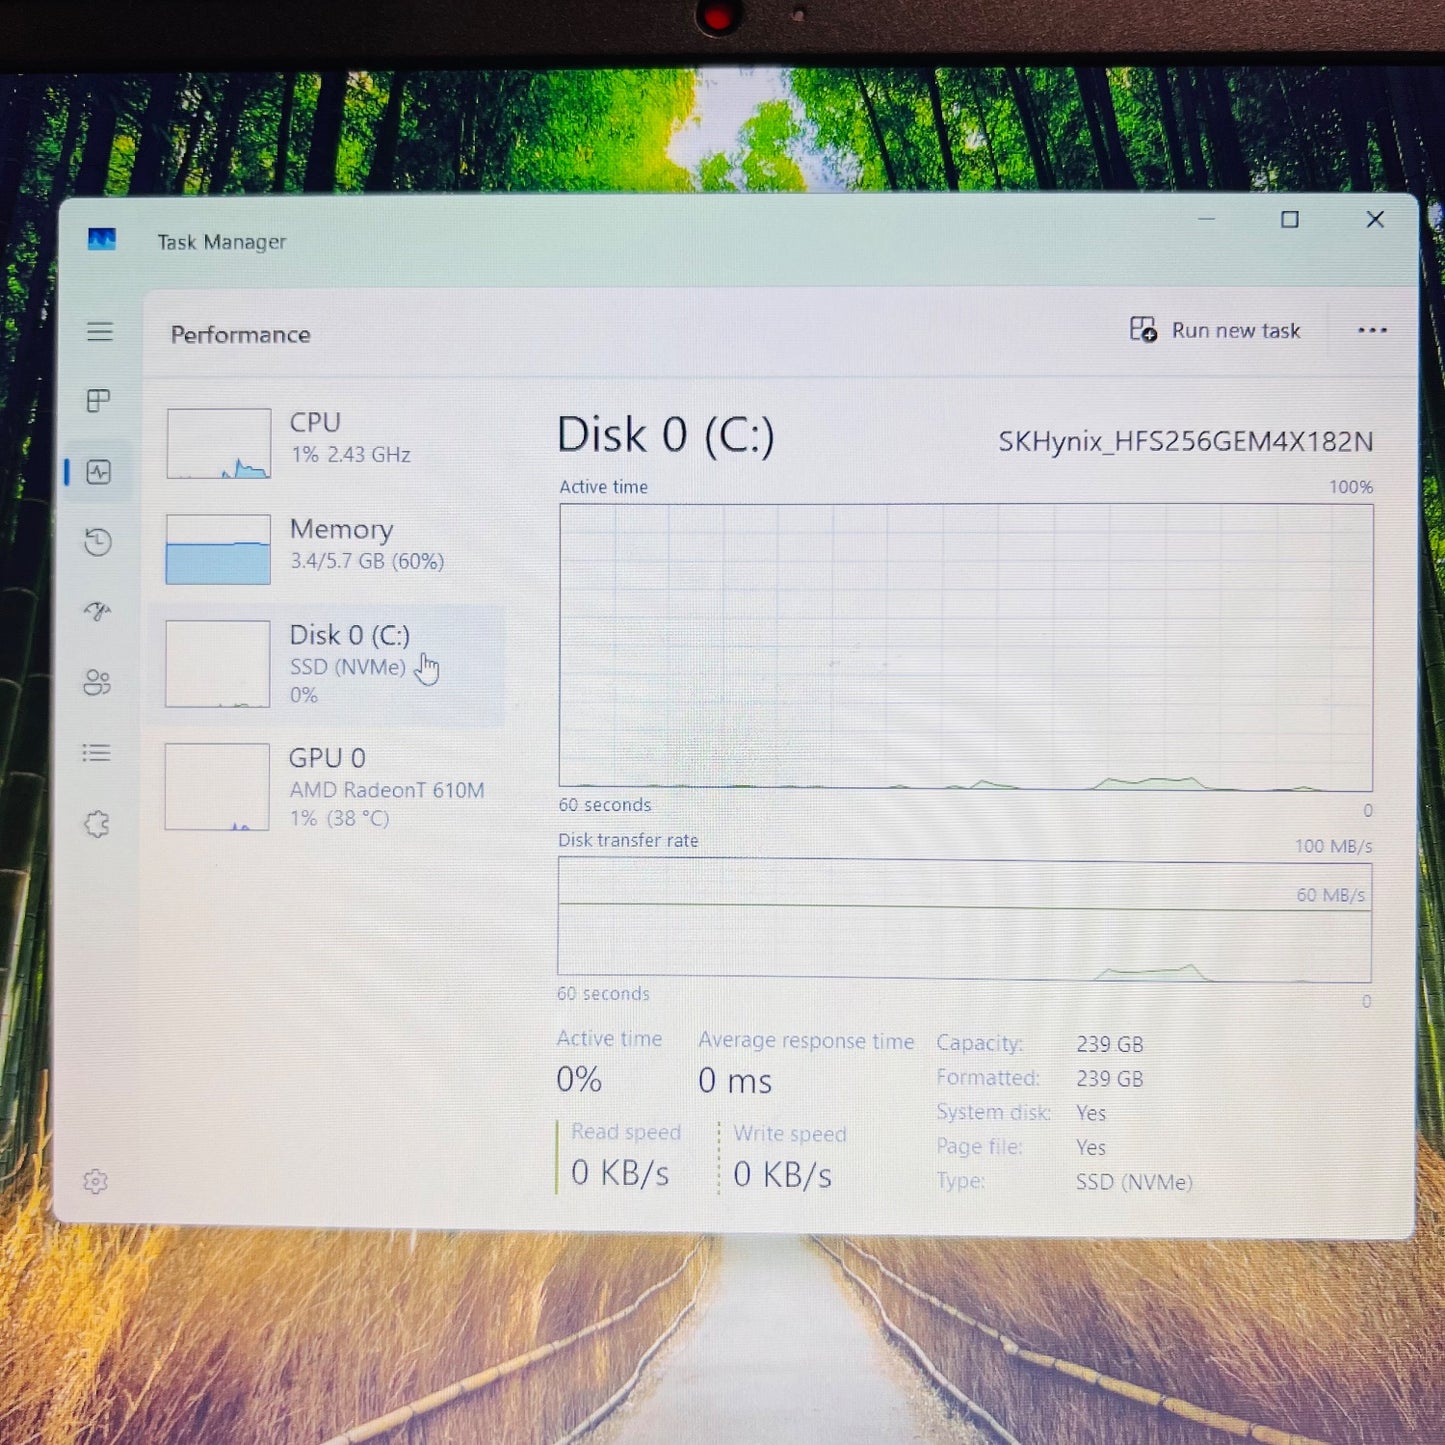1445x1445 pixels.
Task: Click the Disk 0 (C:) heading
Action: tap(665, 436)
